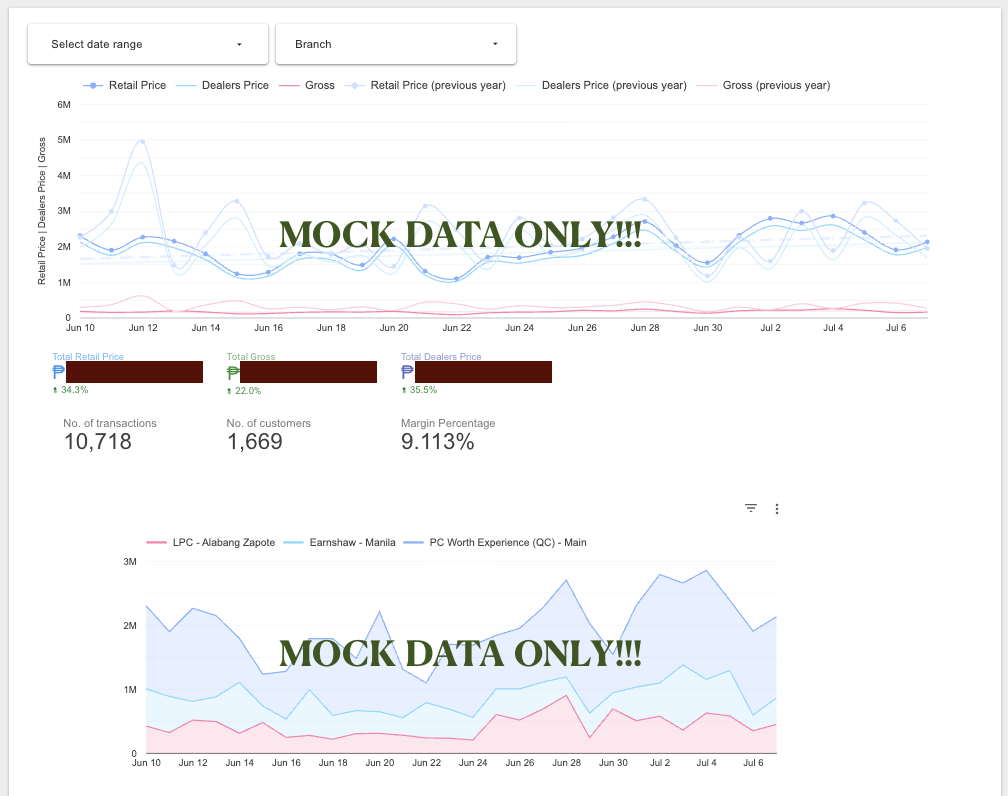Click the 35.5% increase indicator
This screenshot has height=796, width=1008.
click(x=419, y=390)
